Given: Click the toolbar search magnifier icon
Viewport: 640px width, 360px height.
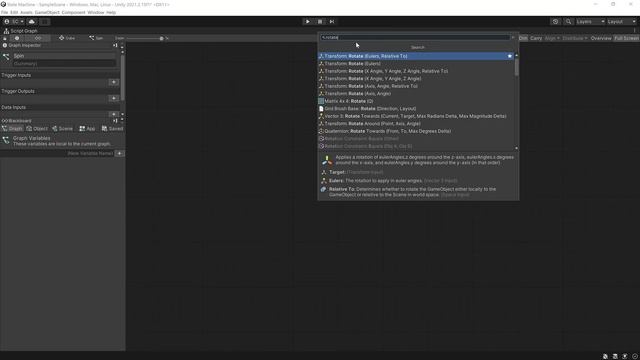Looking at the screenshot, I should pos(568,22).
